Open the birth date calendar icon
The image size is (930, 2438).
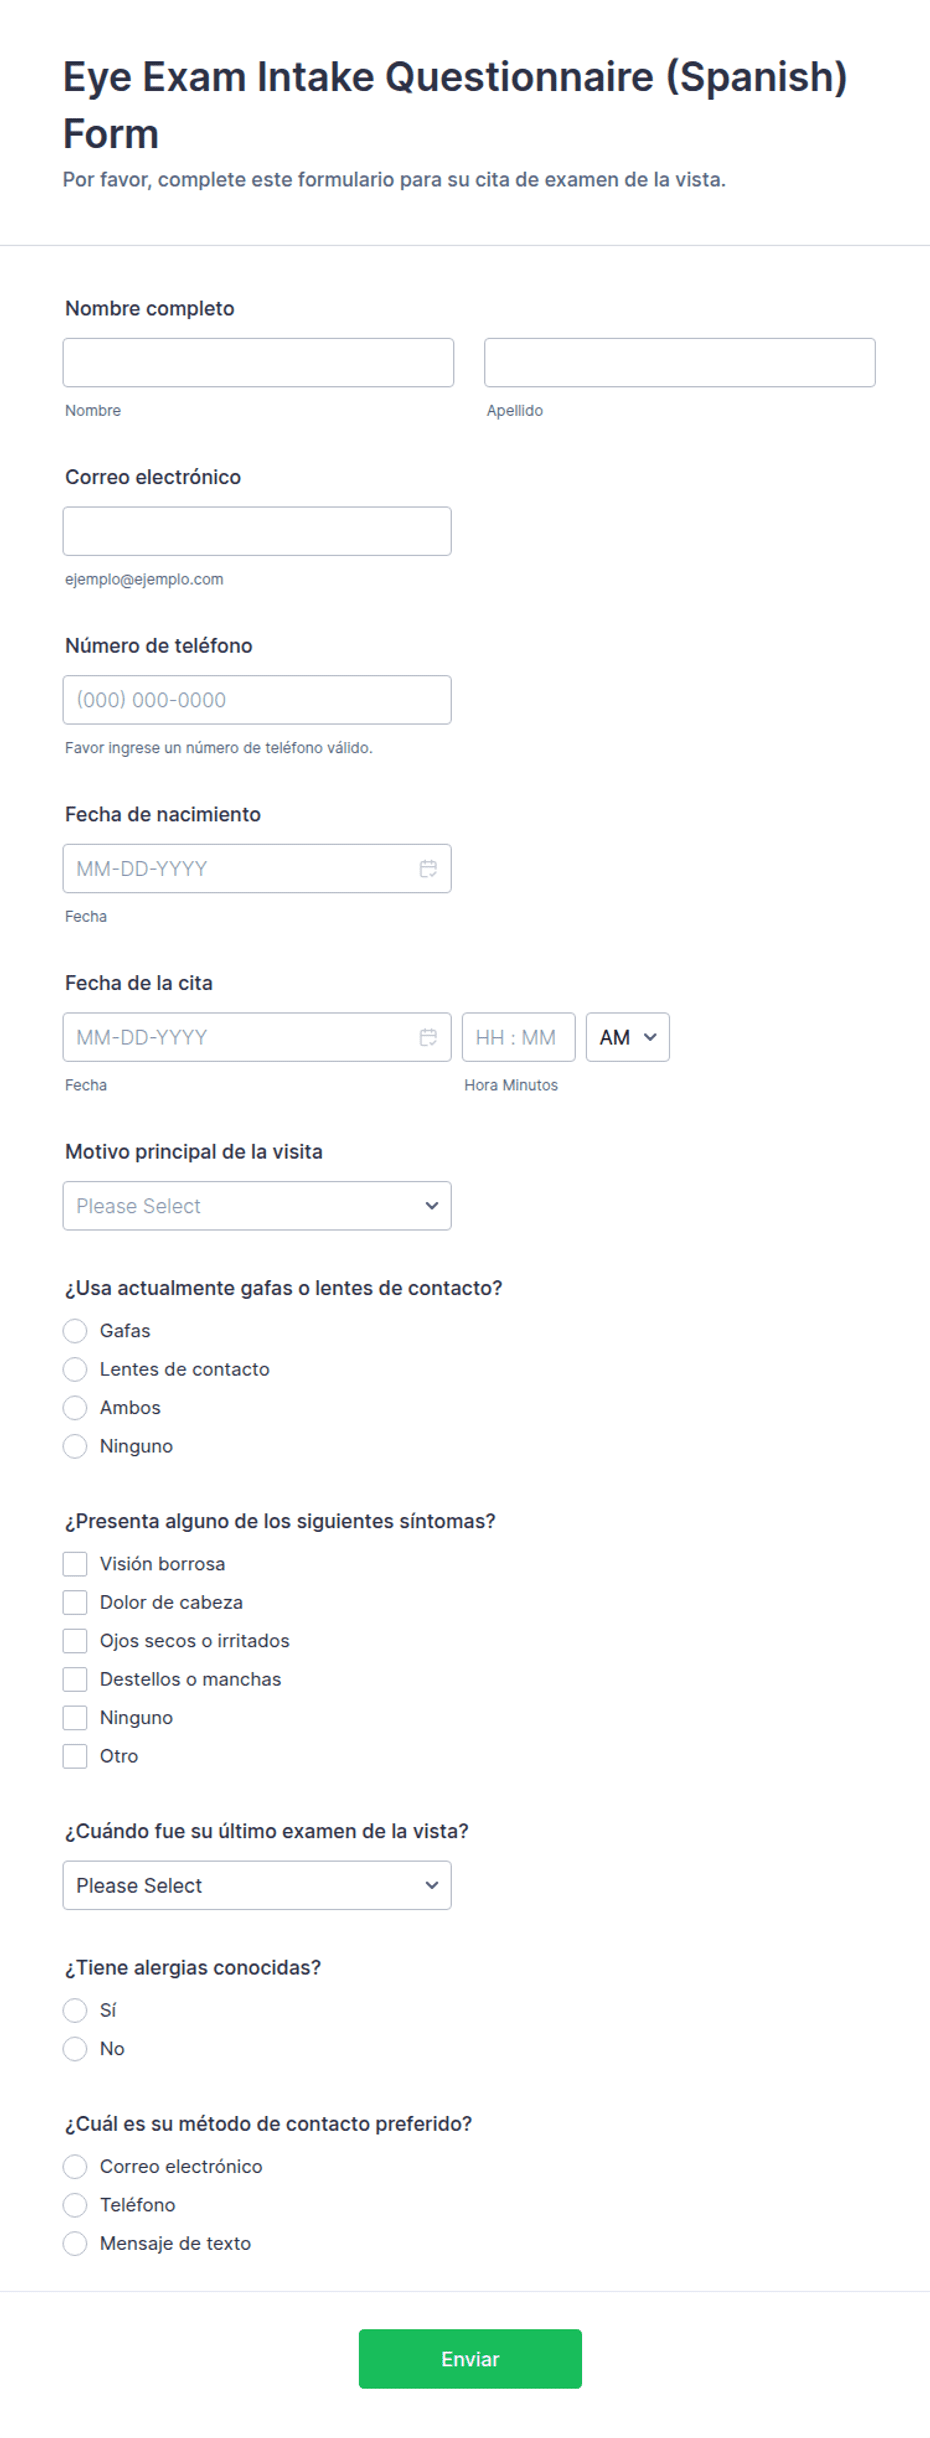click(428, 868)
